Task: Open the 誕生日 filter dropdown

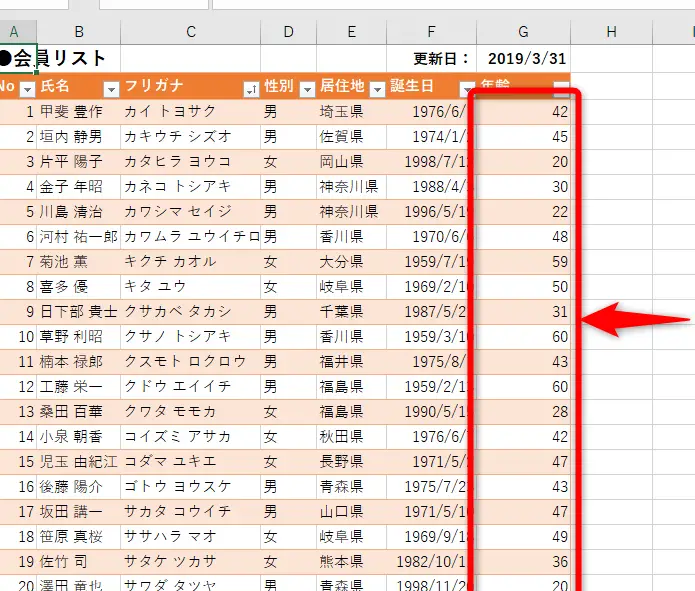Action: (467, 87)
